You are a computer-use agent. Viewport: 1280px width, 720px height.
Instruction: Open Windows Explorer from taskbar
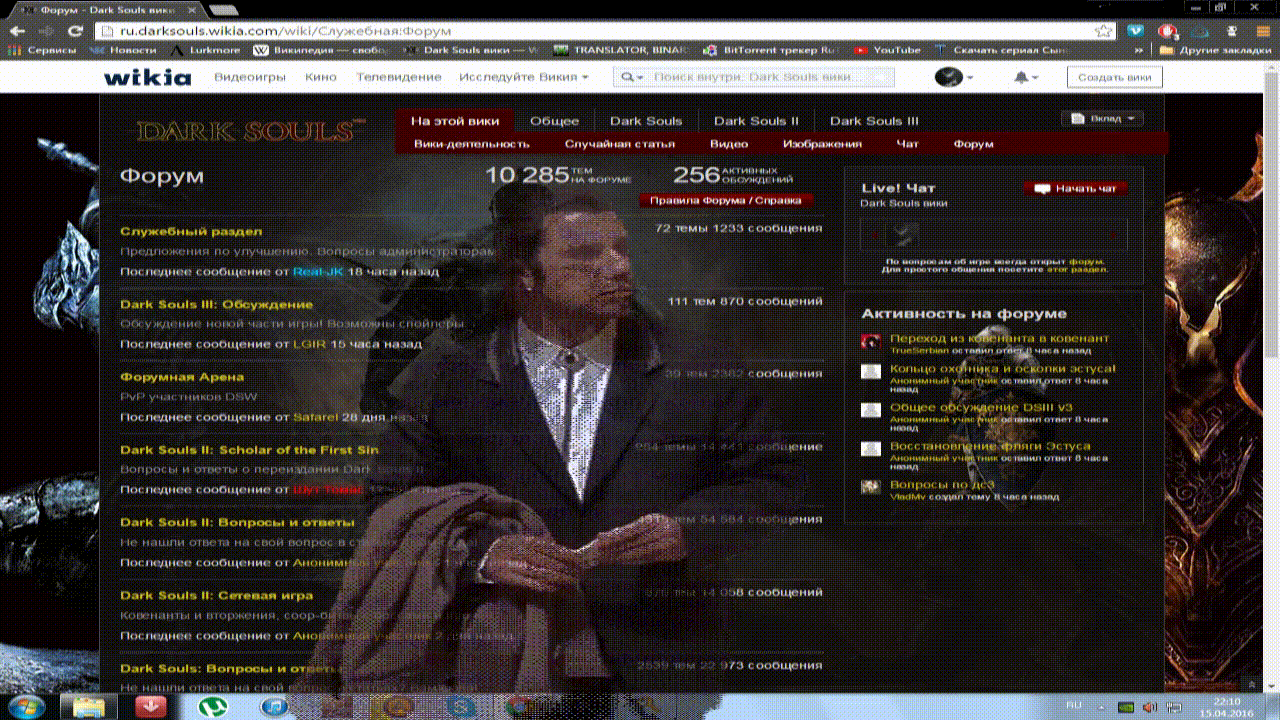tap(87, 706)
